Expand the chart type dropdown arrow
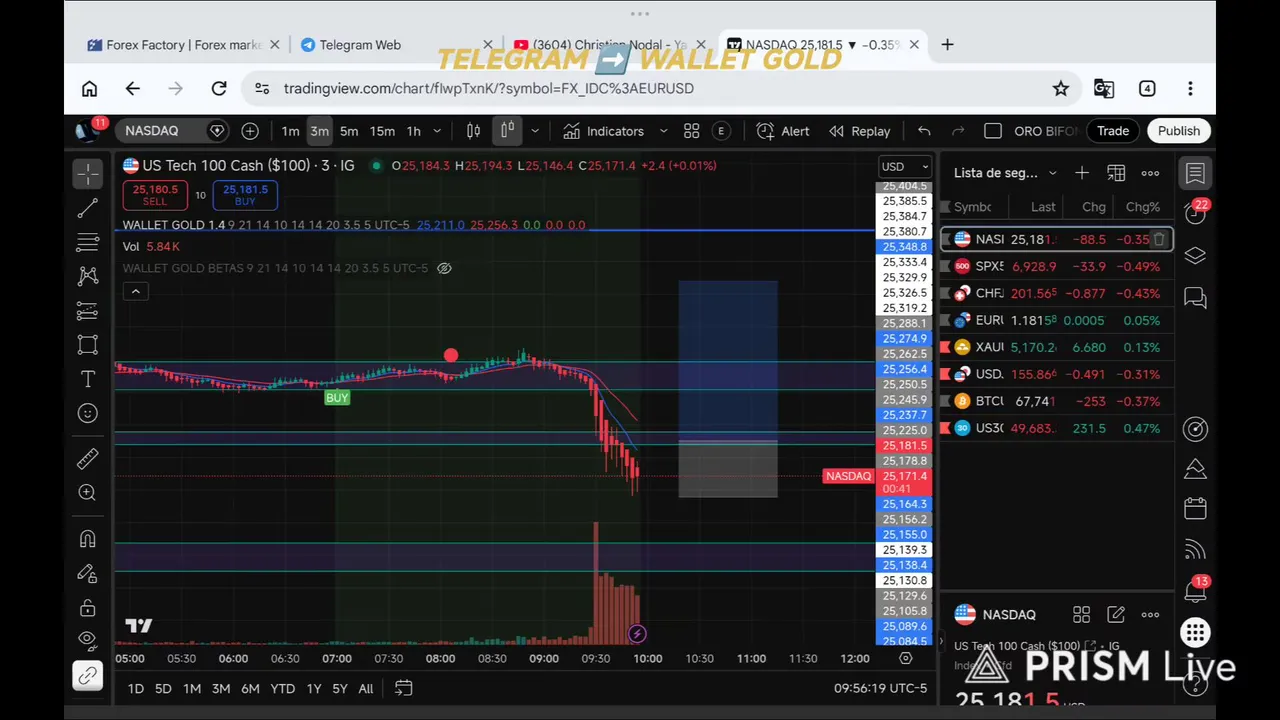Image resolution: width=1280 pixels, height=720 pixels. [534, 131]
